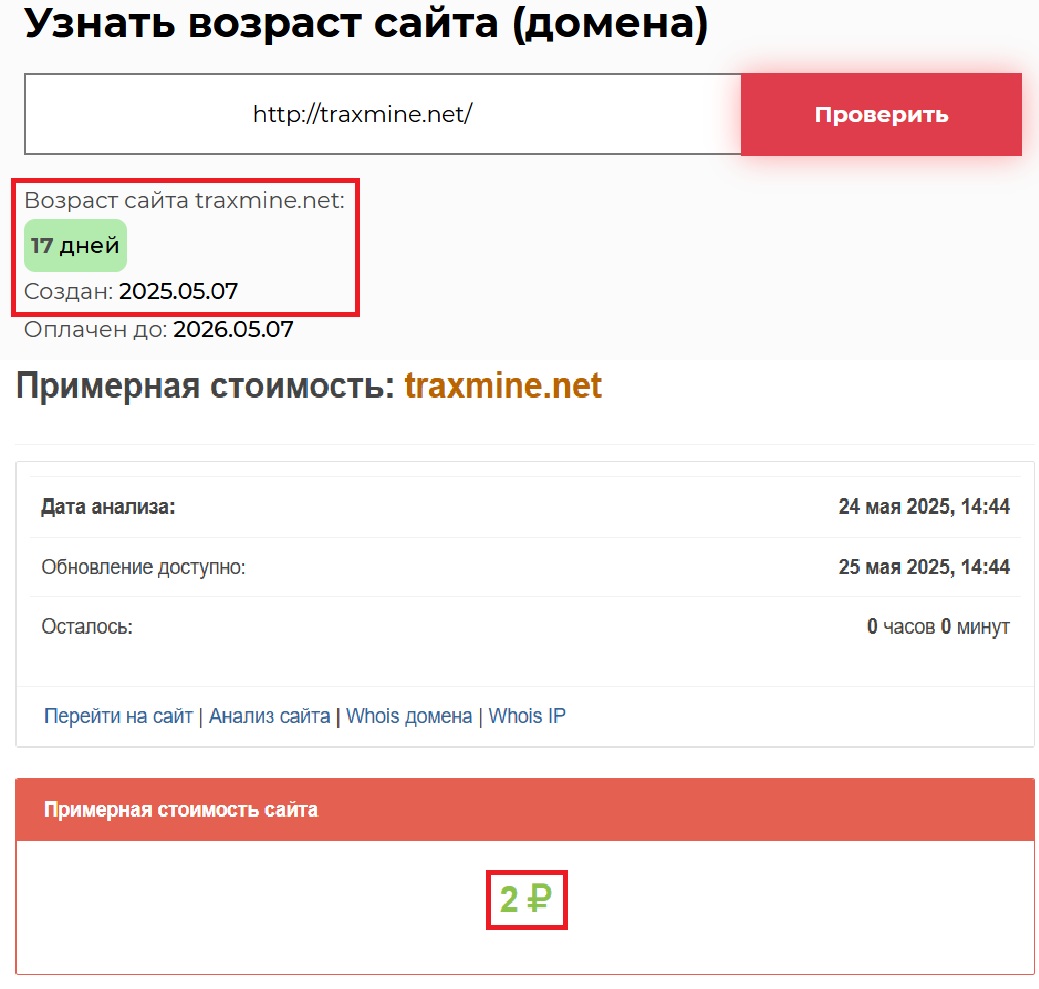Open the "Перейти на сайт" link
This screenshot has height=989, width=1039.
pyautogui.click(x=118, y=716)
